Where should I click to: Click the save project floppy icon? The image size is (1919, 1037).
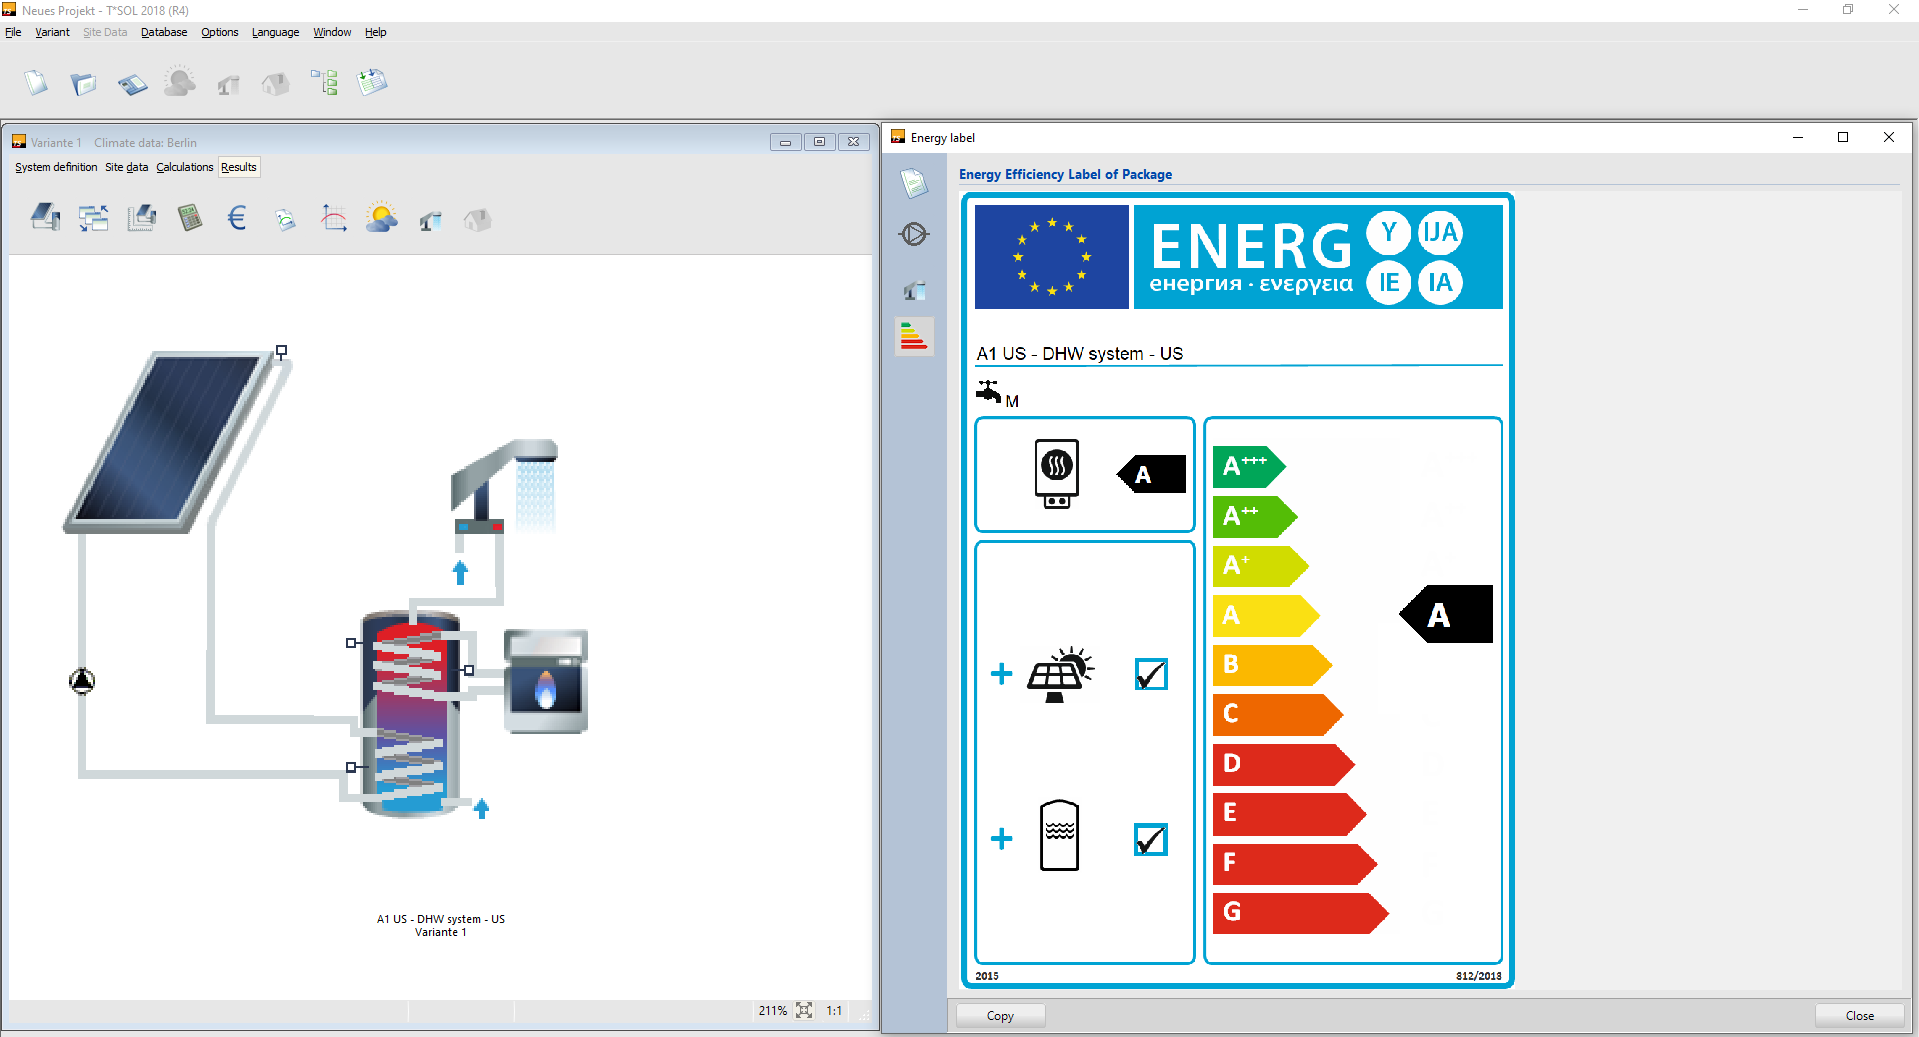click(132, 84)
